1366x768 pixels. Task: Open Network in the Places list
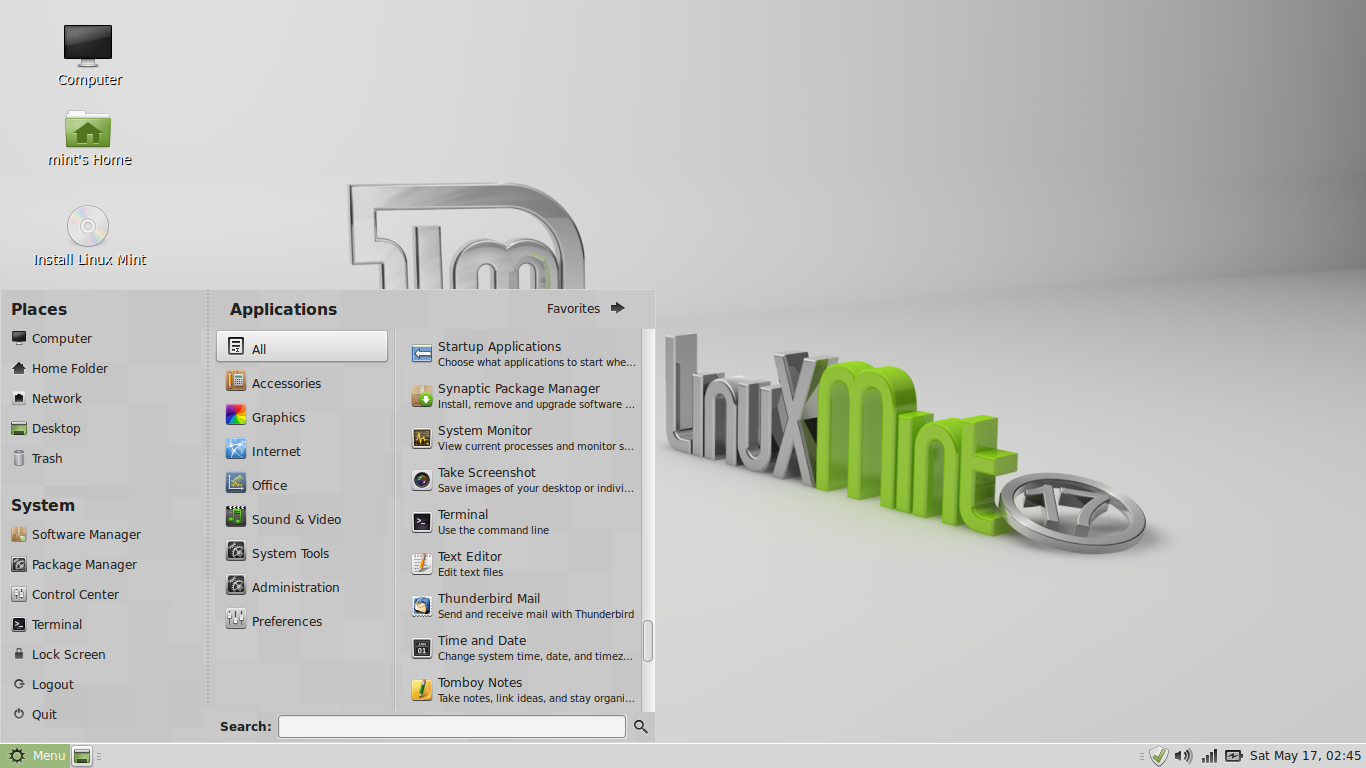pos(46,399)
